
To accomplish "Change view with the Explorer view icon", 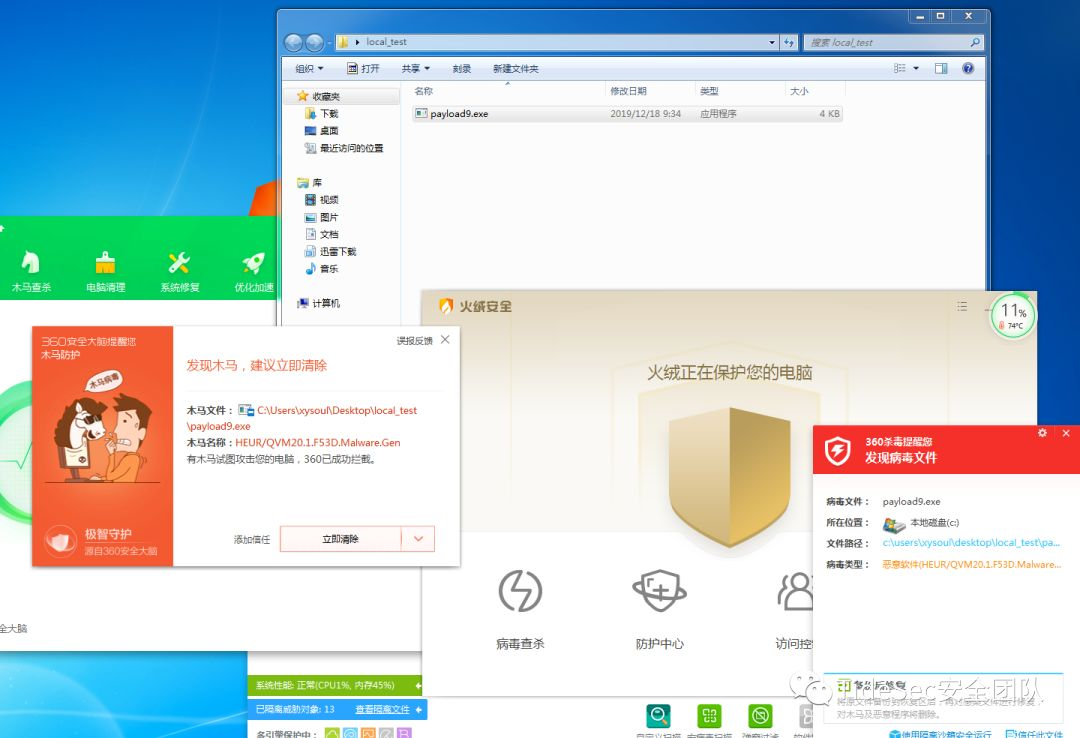I will (900, 68).
